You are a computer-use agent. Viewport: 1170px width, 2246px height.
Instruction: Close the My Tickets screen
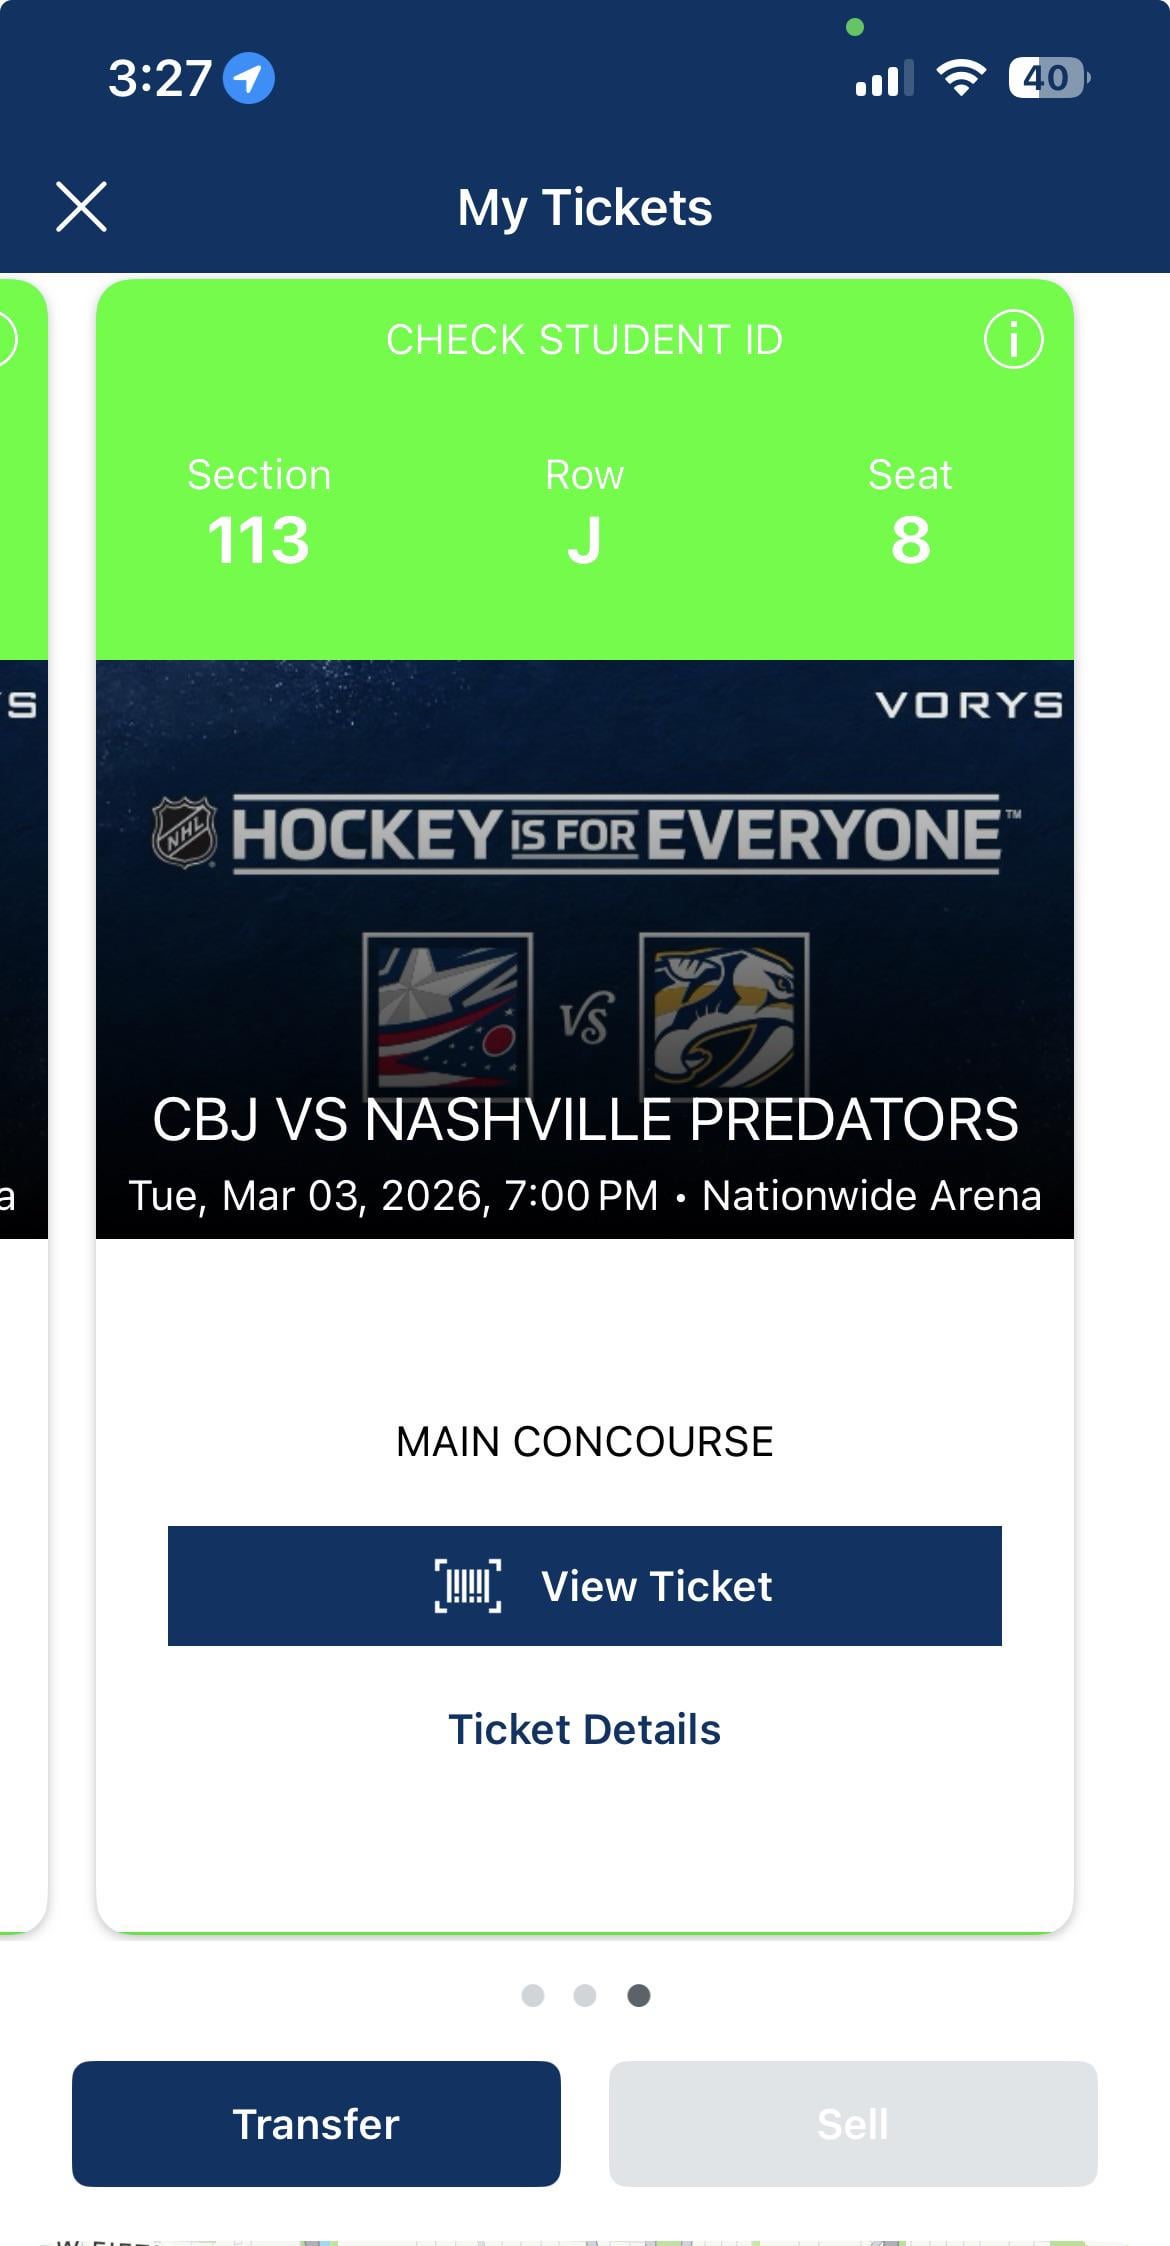81,207
